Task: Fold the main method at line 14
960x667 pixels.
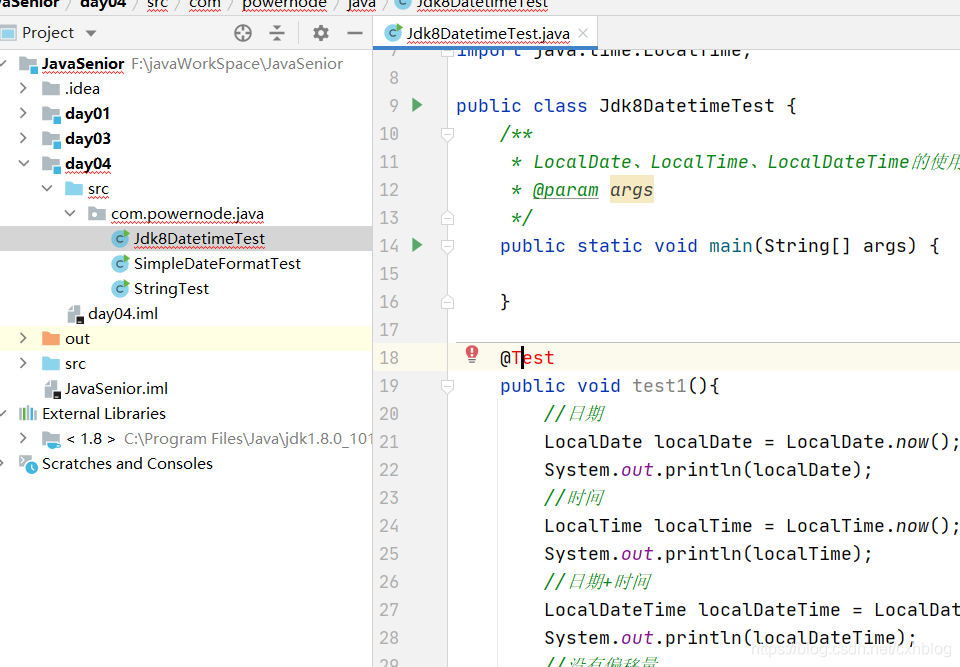Action: point(448,246)
